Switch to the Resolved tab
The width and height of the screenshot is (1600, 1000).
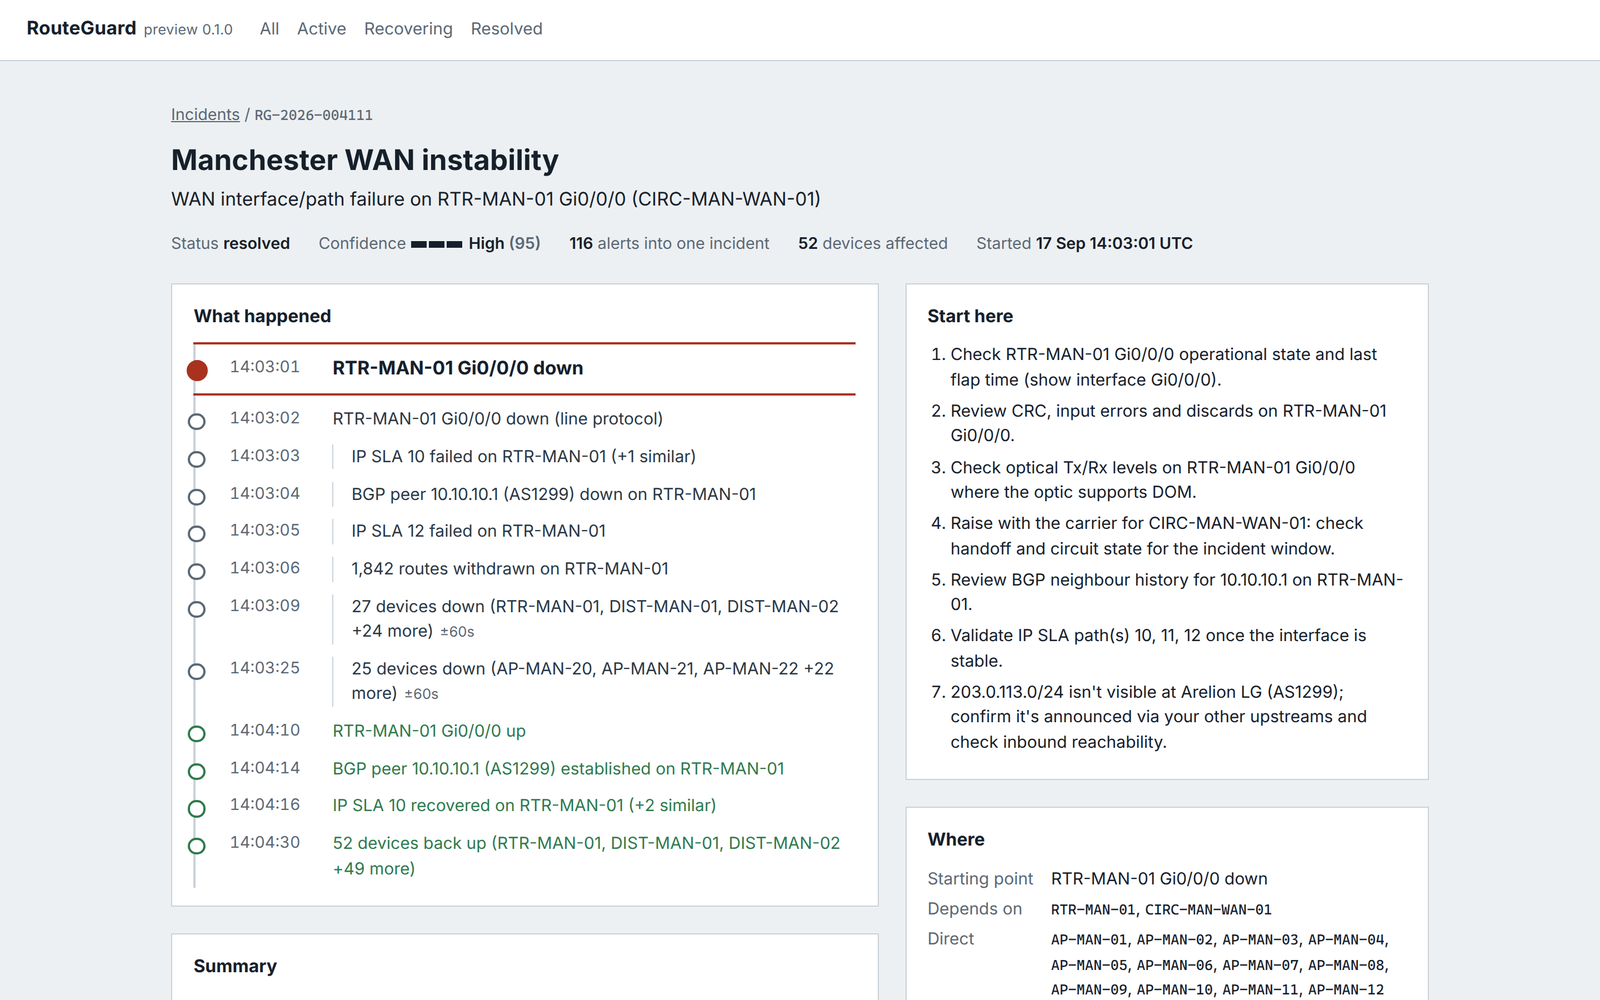pos(506,29)
